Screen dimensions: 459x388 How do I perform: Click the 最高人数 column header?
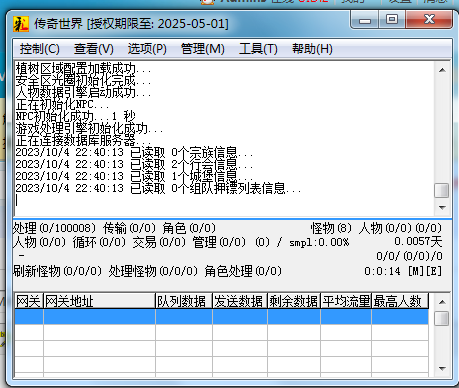(400, 301)
